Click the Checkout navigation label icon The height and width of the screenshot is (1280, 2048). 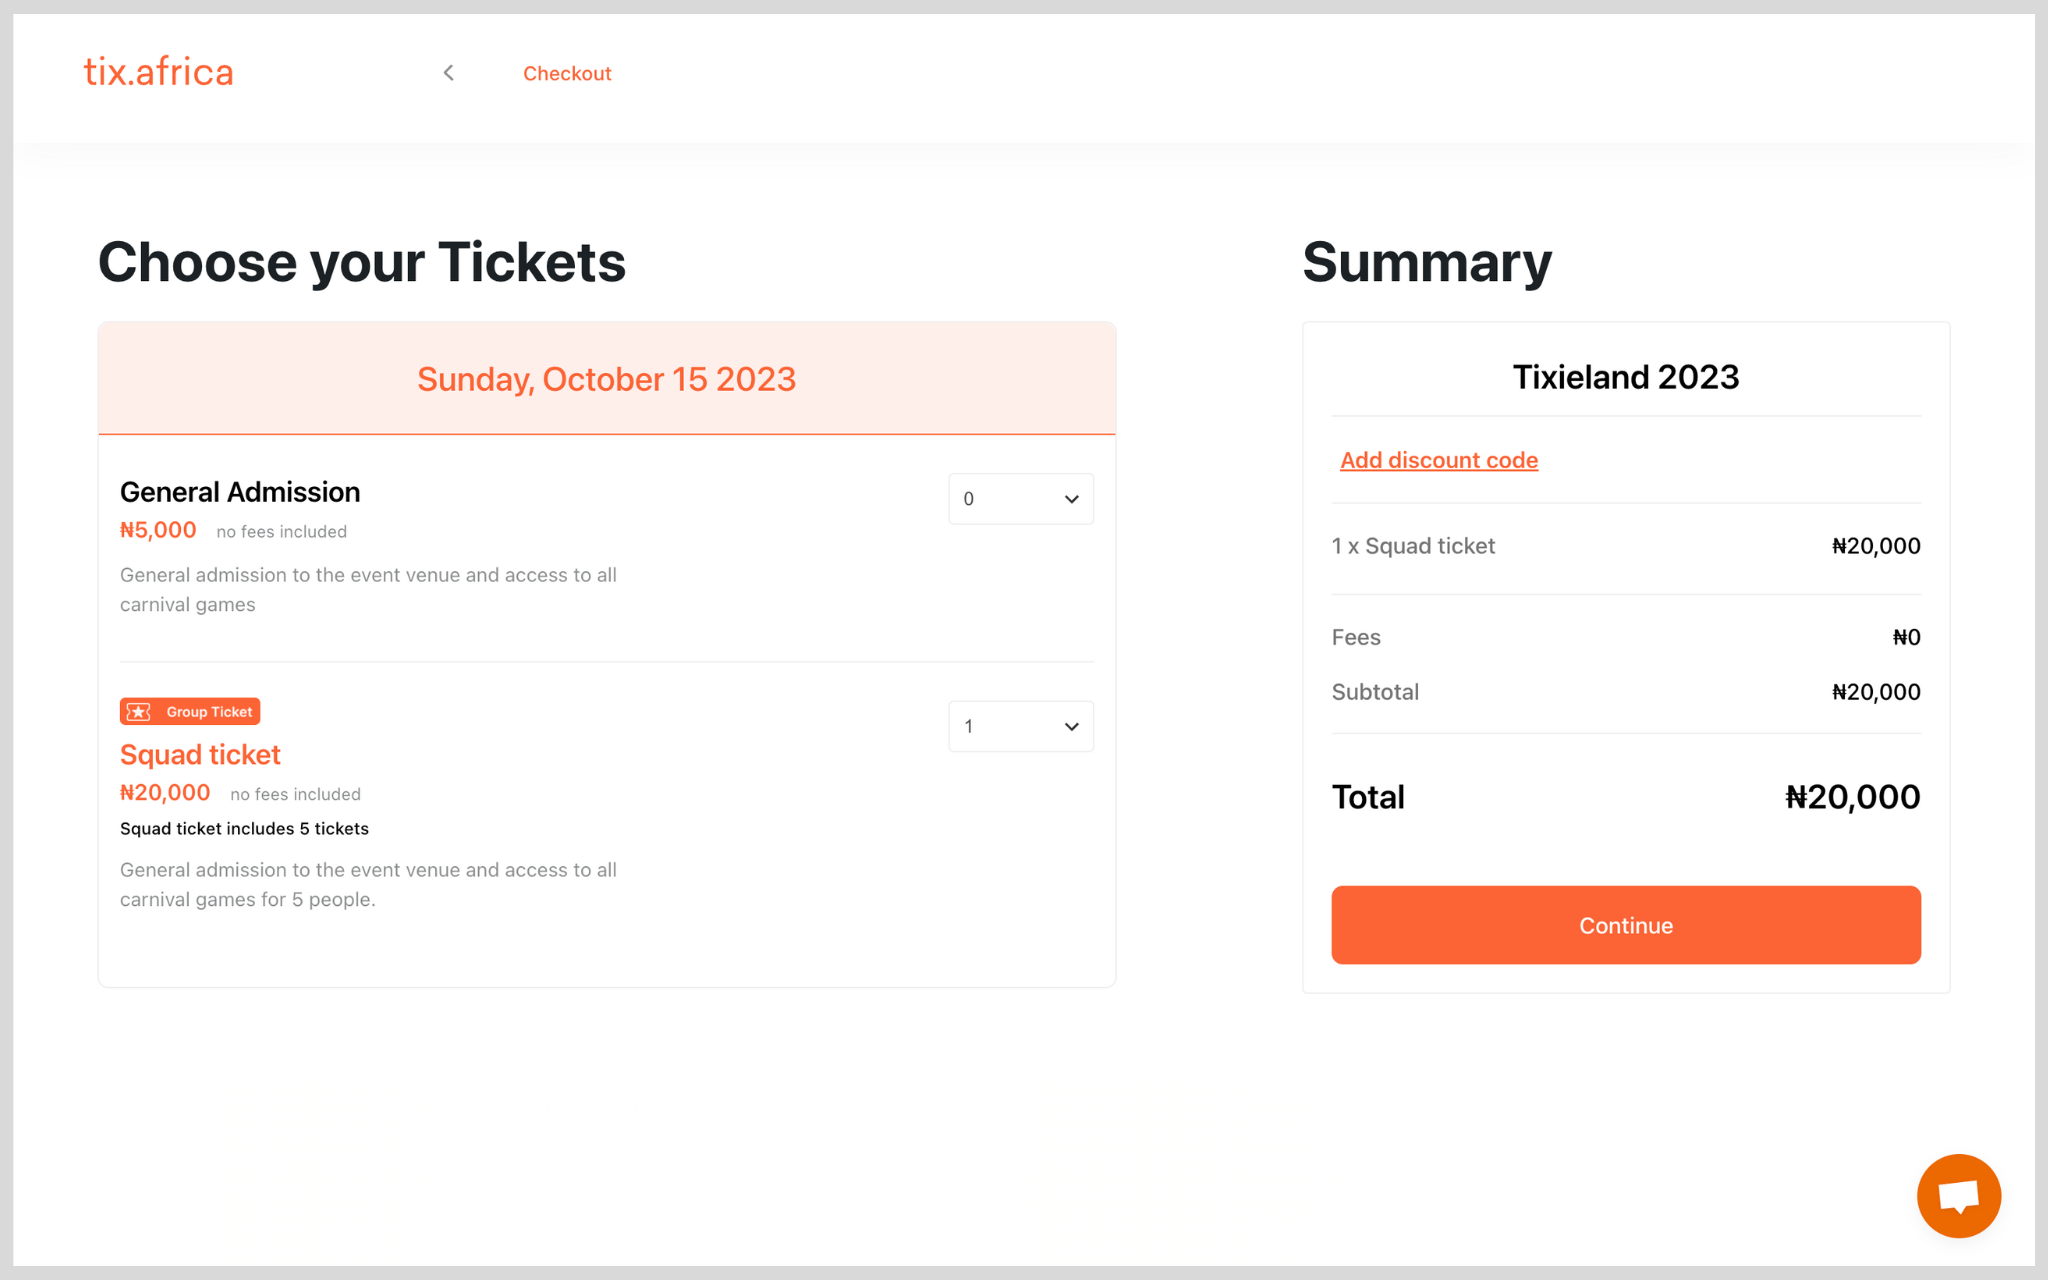(447, 72)
